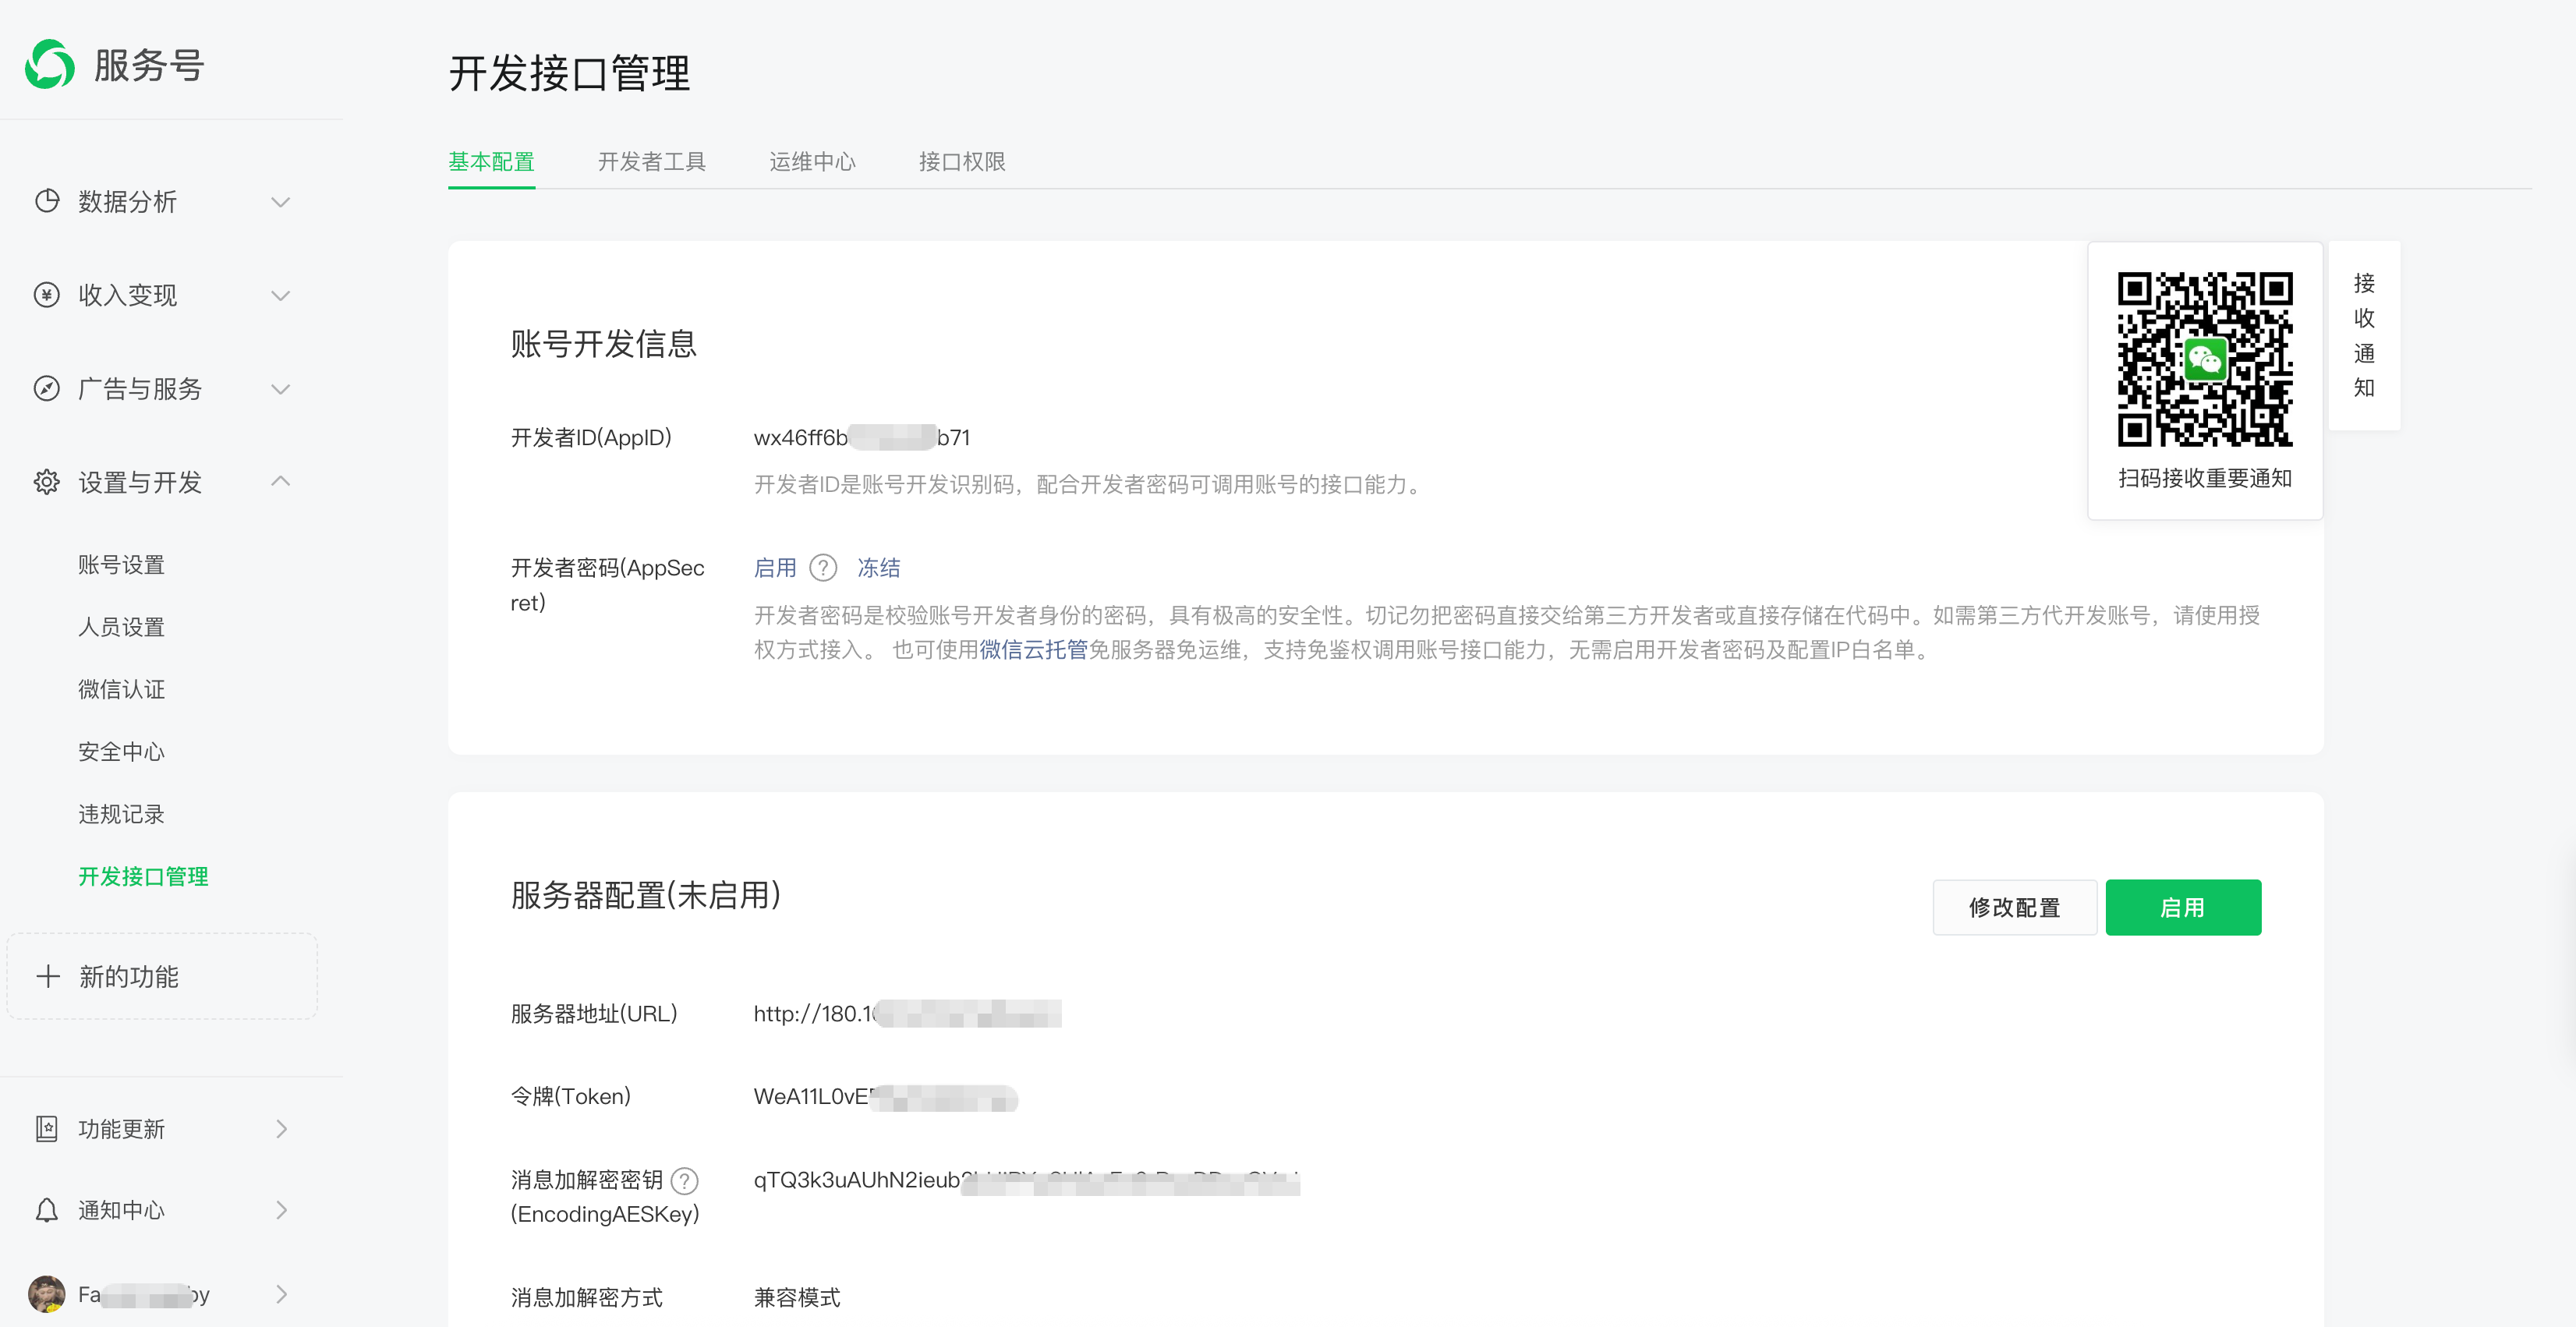Switch to the 开发者工具 tab
Image resolution: width=2576 pixels, height=1327 pixels.
(651, 162)
